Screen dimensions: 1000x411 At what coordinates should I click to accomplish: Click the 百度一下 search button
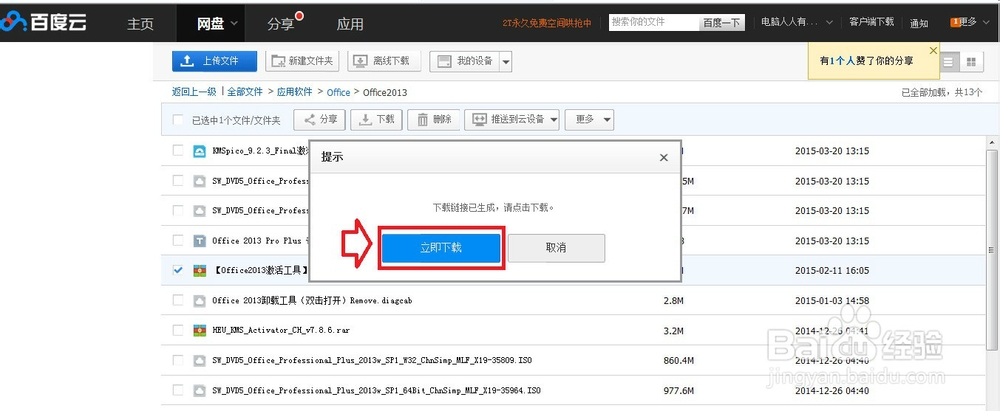[x=722, y=23]
